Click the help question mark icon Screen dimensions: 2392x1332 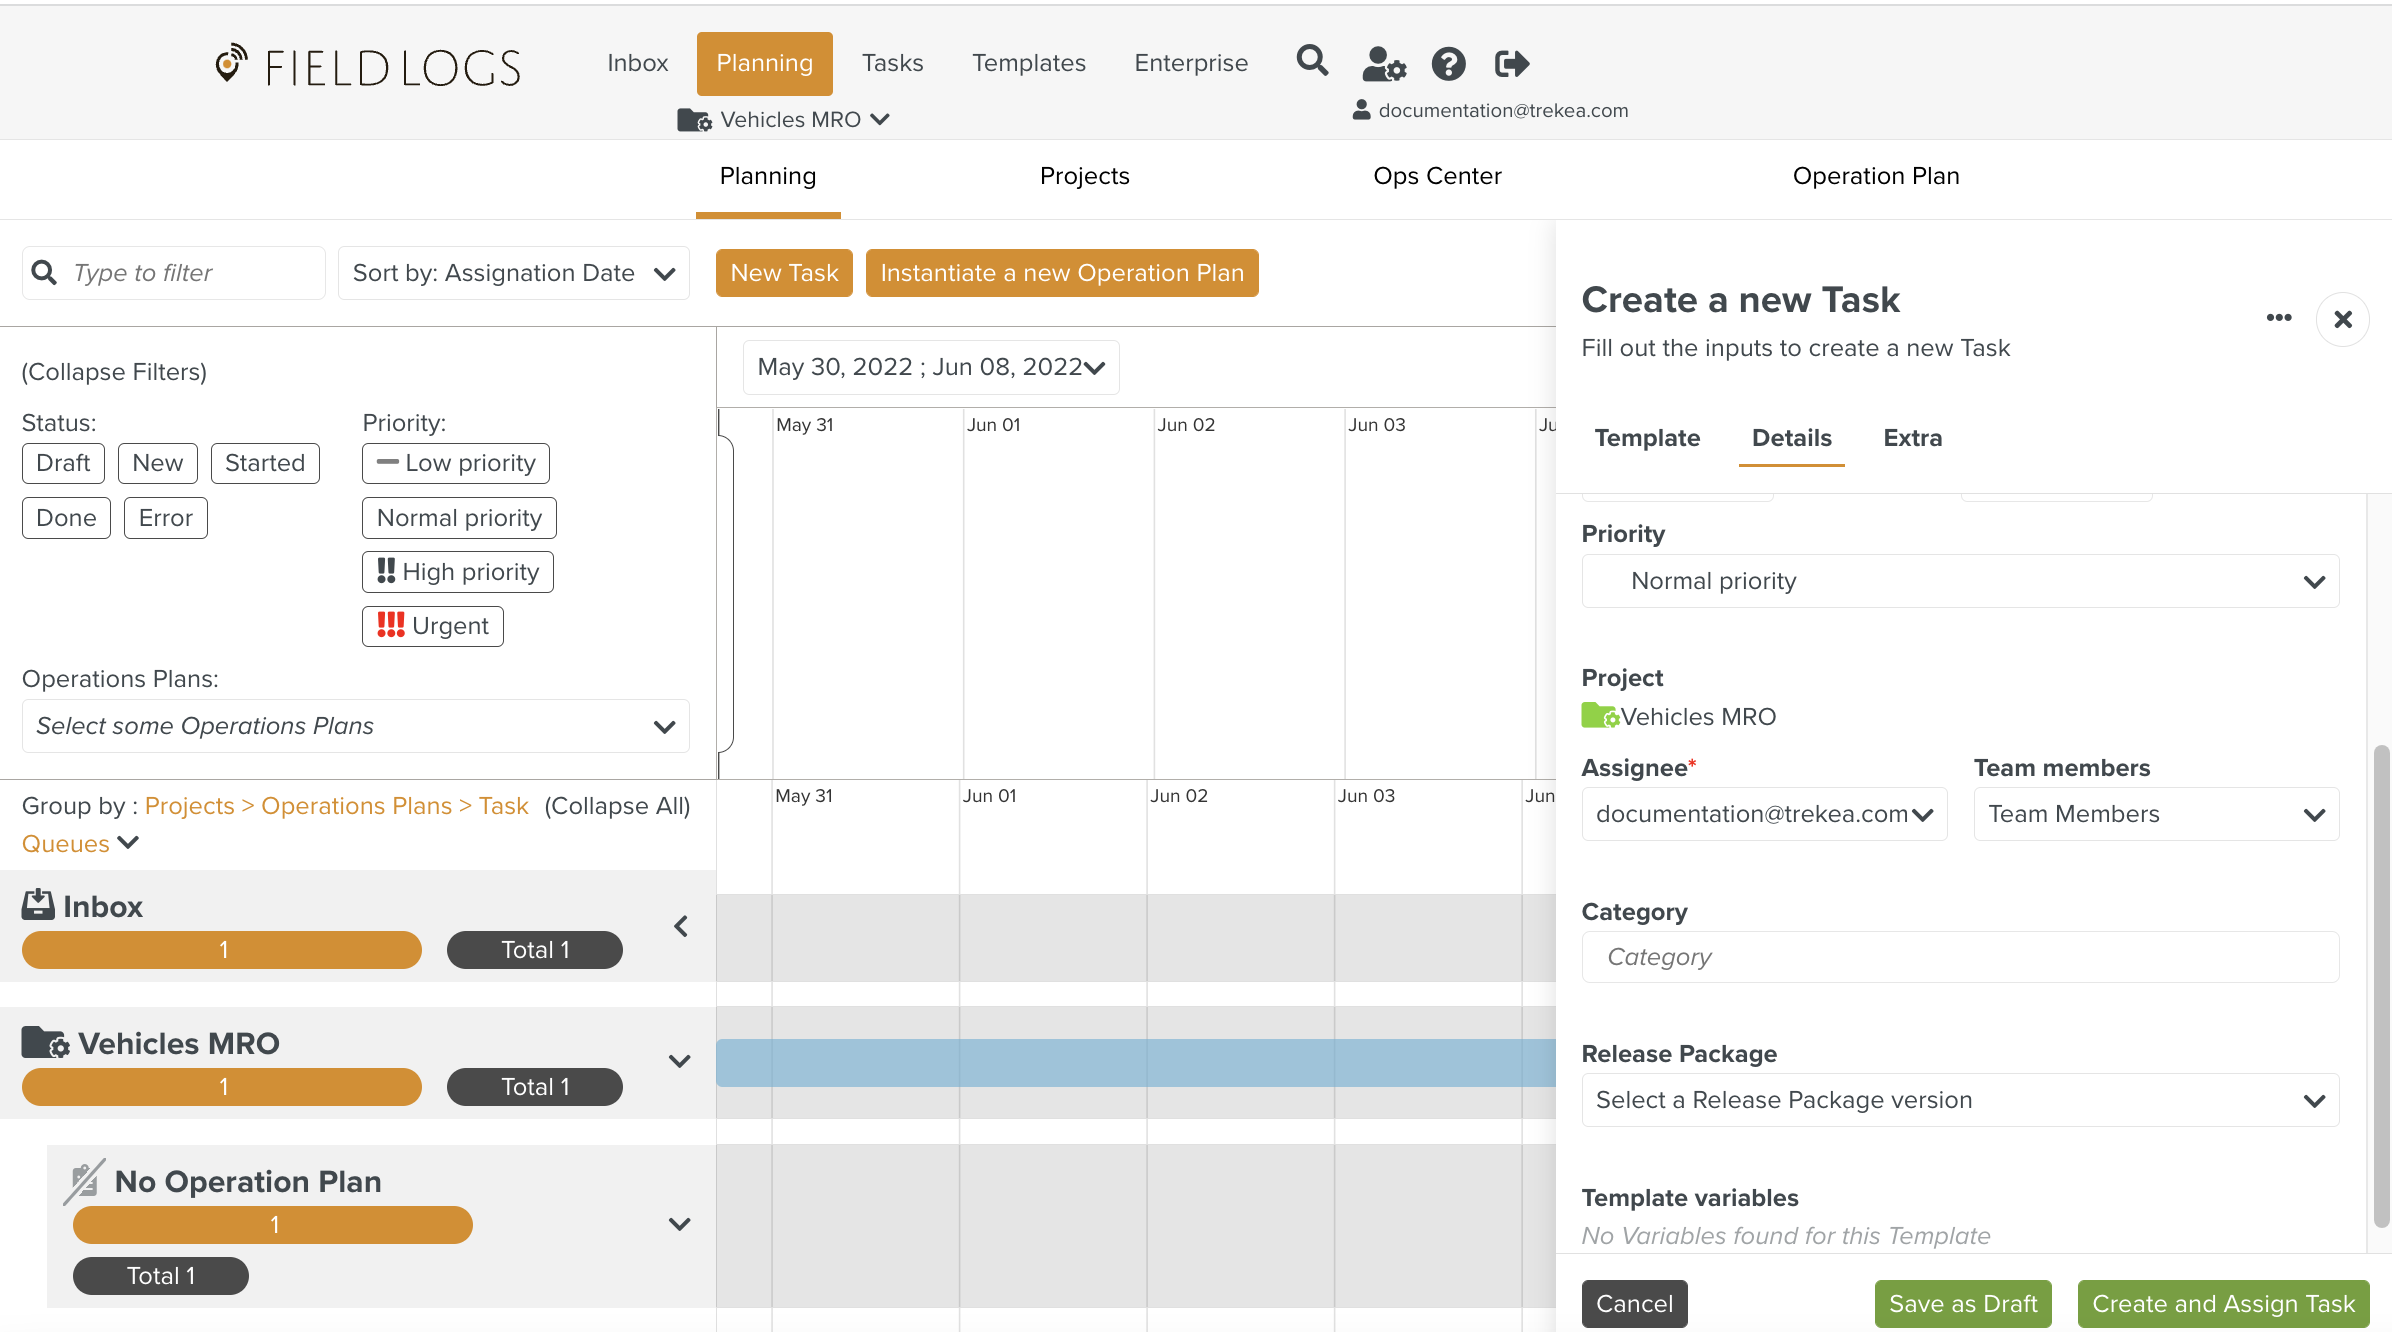1448,64
